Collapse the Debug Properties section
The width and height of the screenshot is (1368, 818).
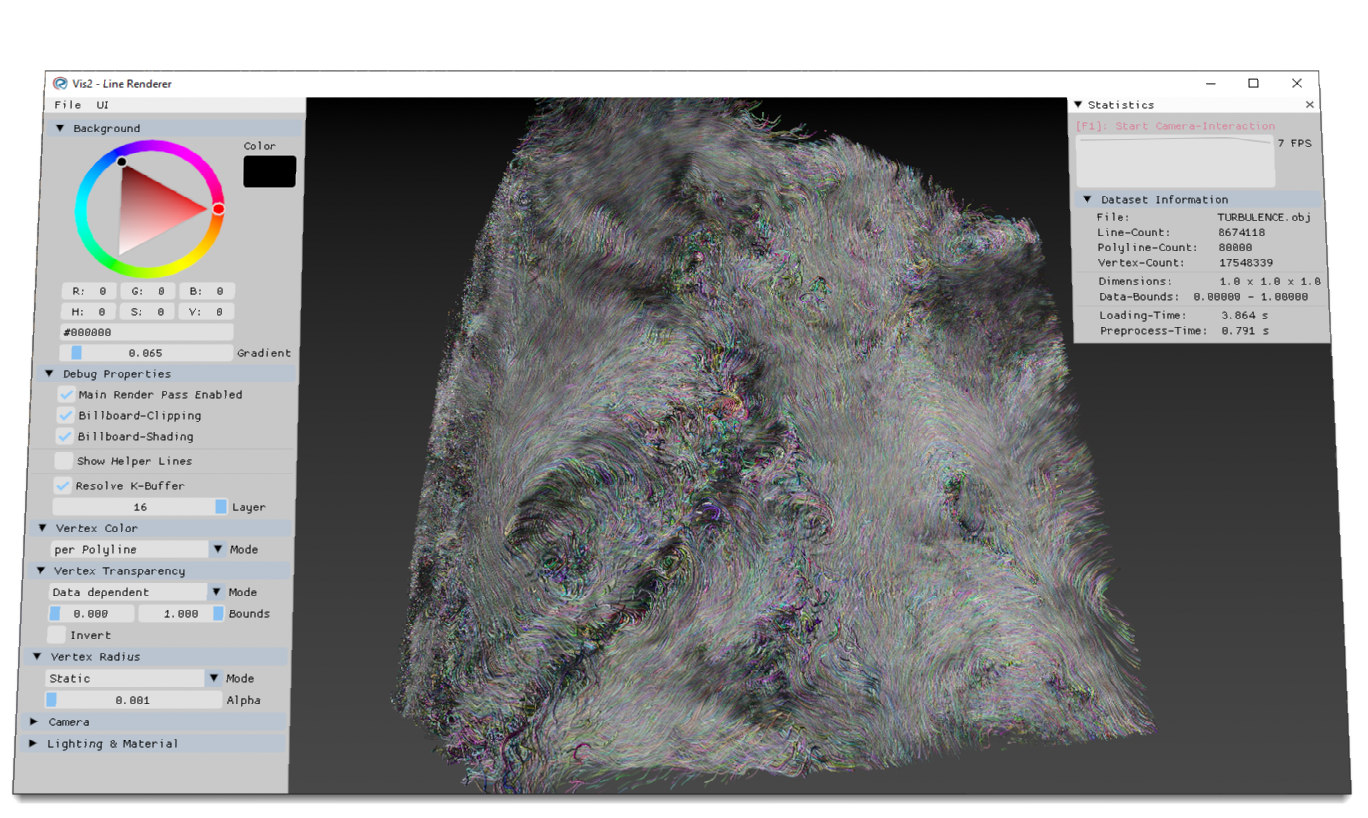point(49,374)
